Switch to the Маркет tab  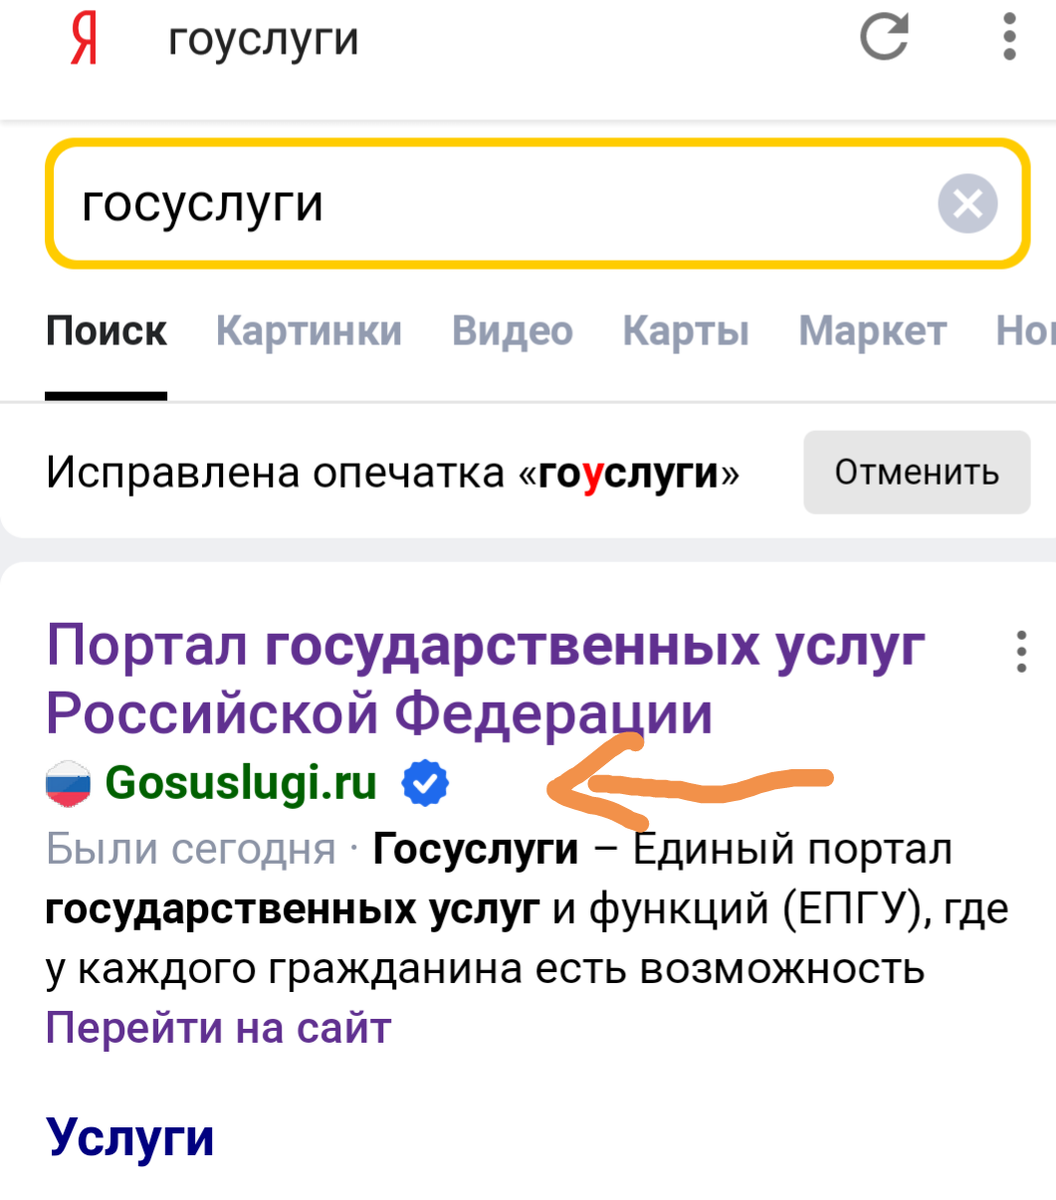point(872,332)
